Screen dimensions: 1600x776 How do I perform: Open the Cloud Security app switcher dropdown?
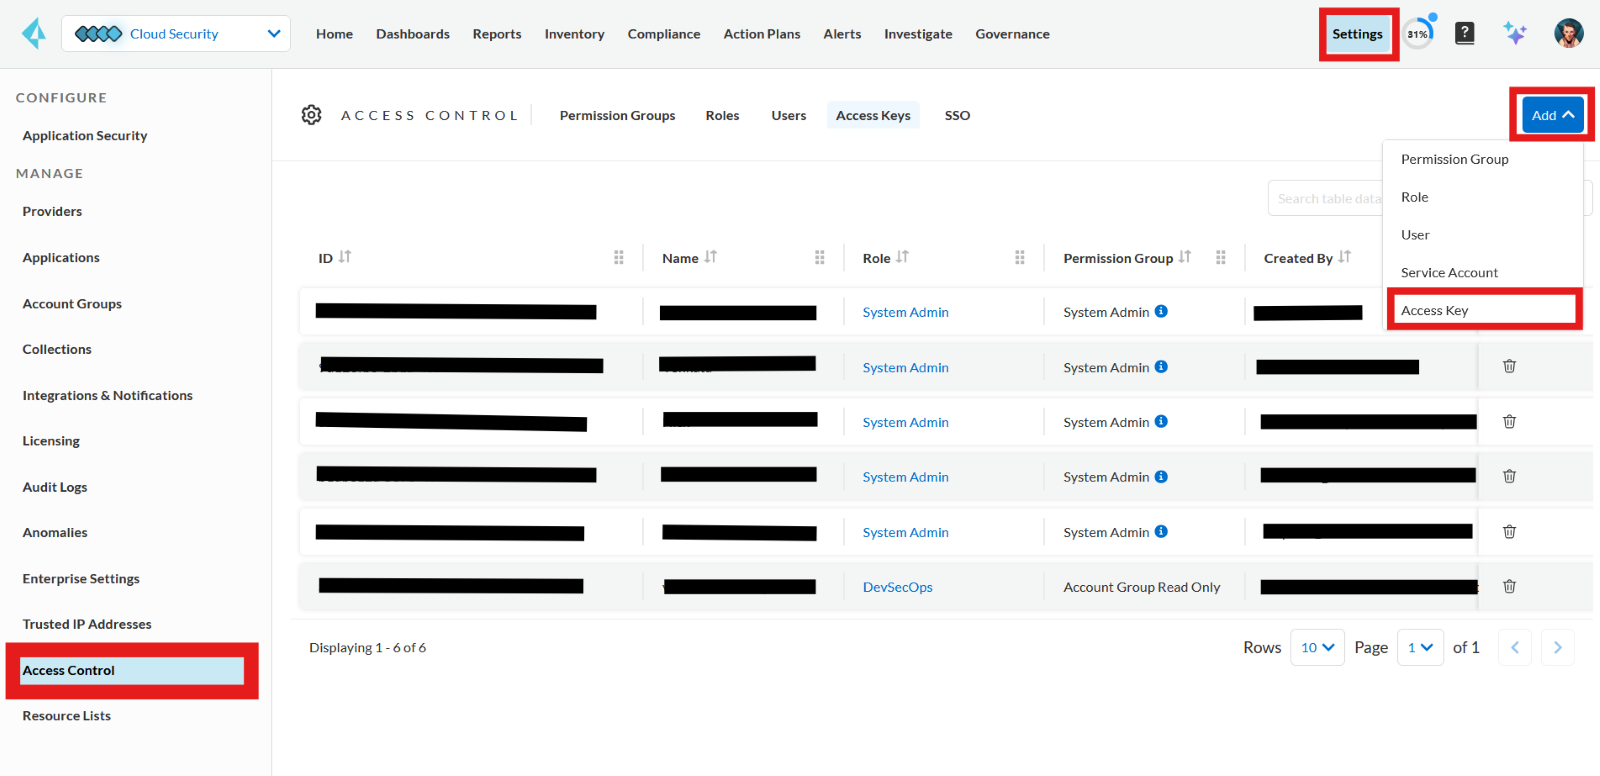point(176,33)
